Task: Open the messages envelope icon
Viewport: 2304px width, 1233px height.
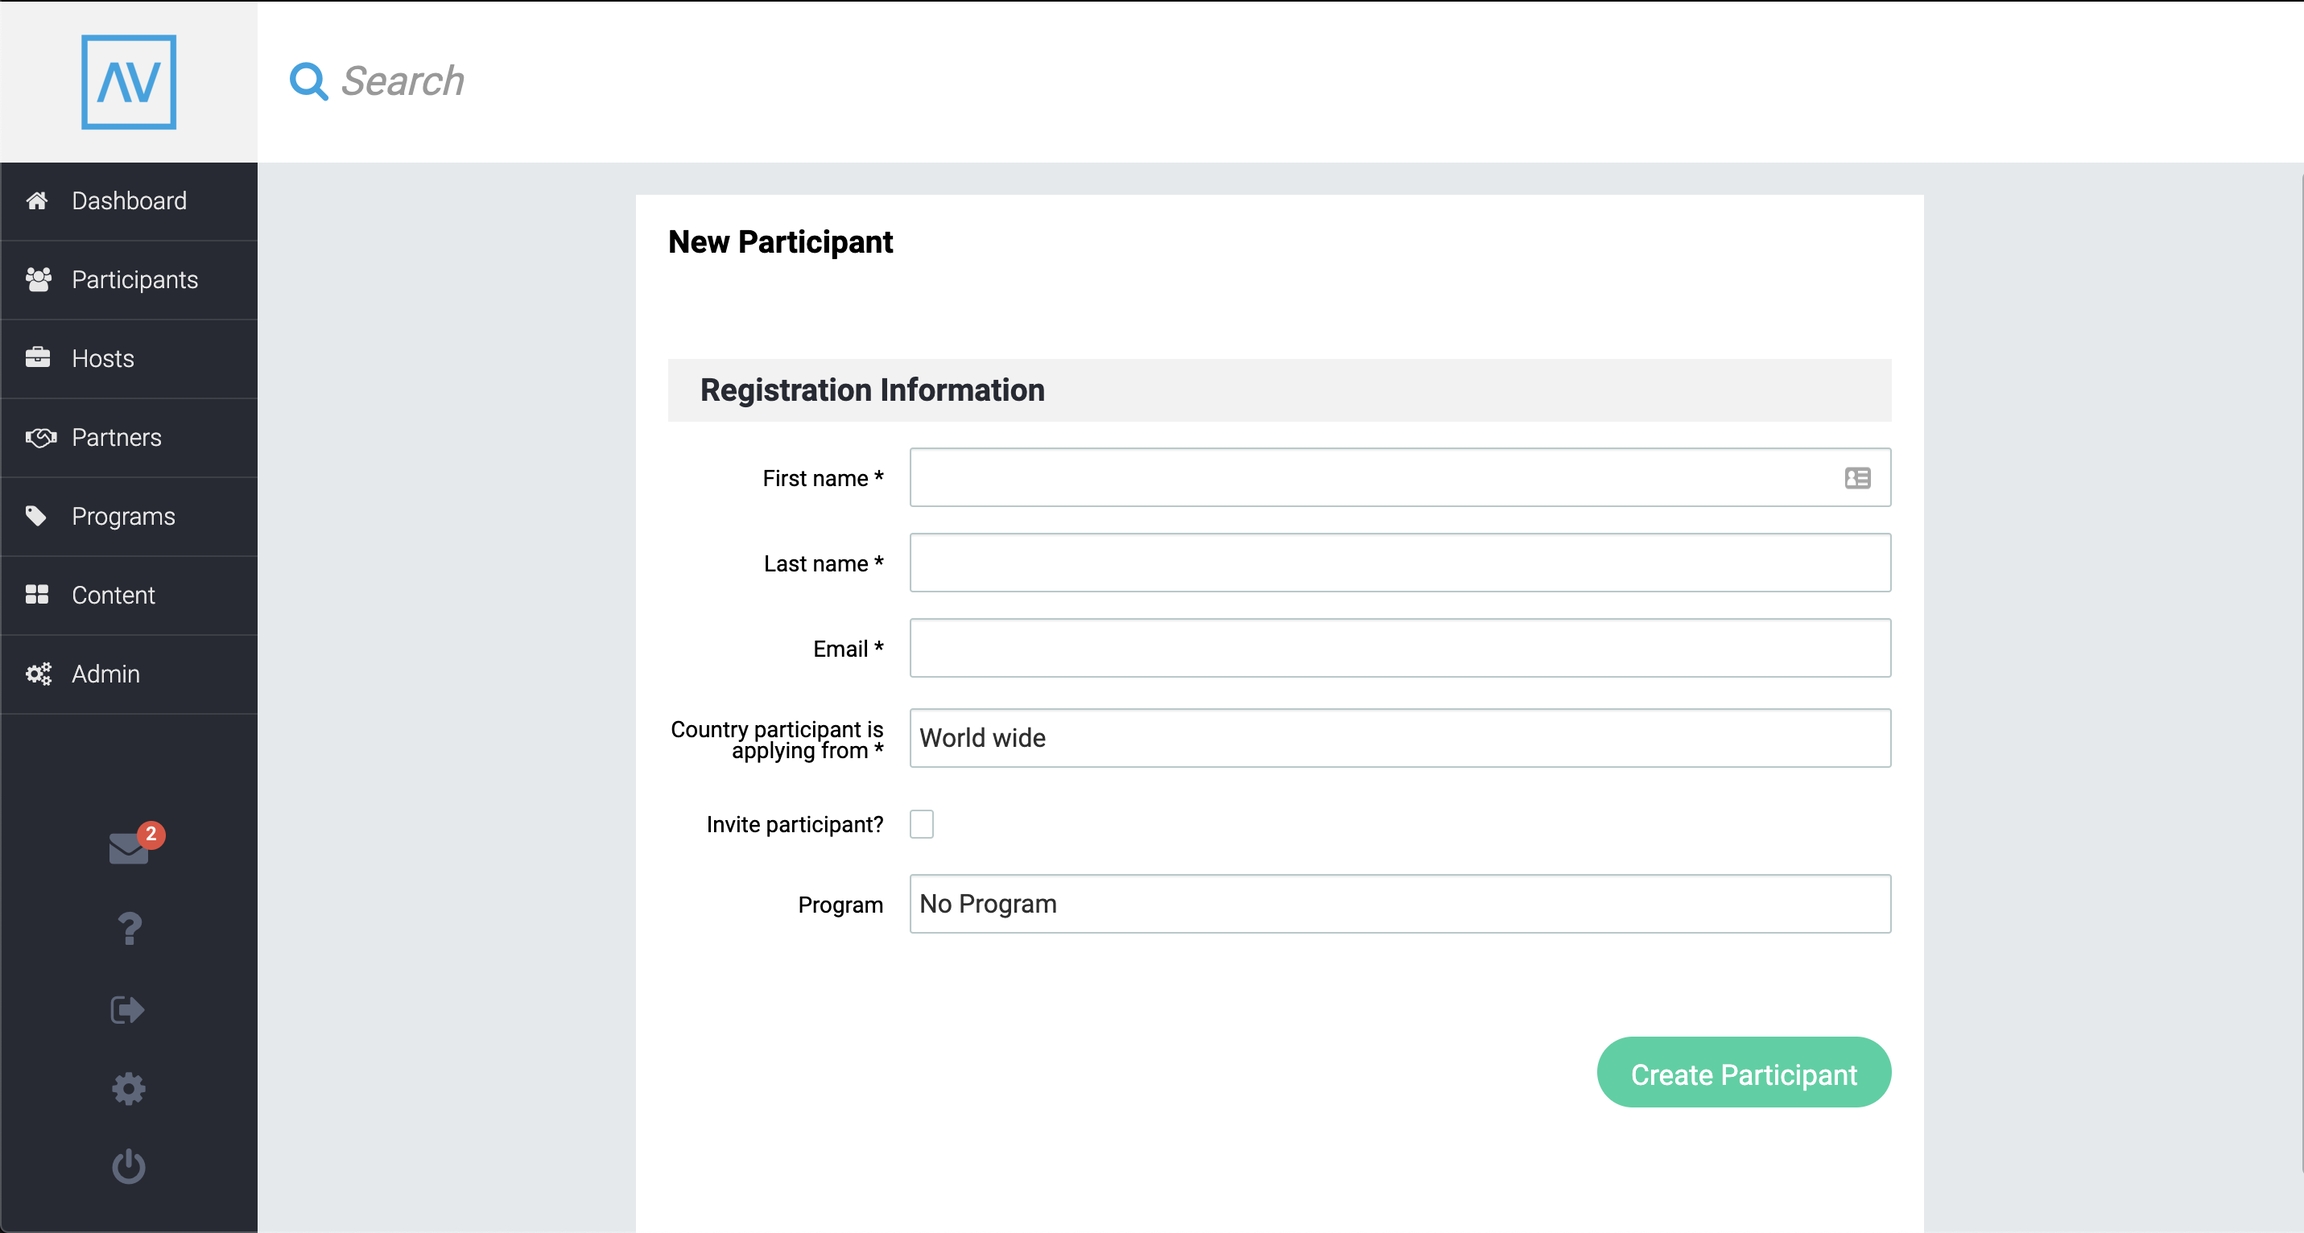Action: pyautogui.click(x=129, y=848)
